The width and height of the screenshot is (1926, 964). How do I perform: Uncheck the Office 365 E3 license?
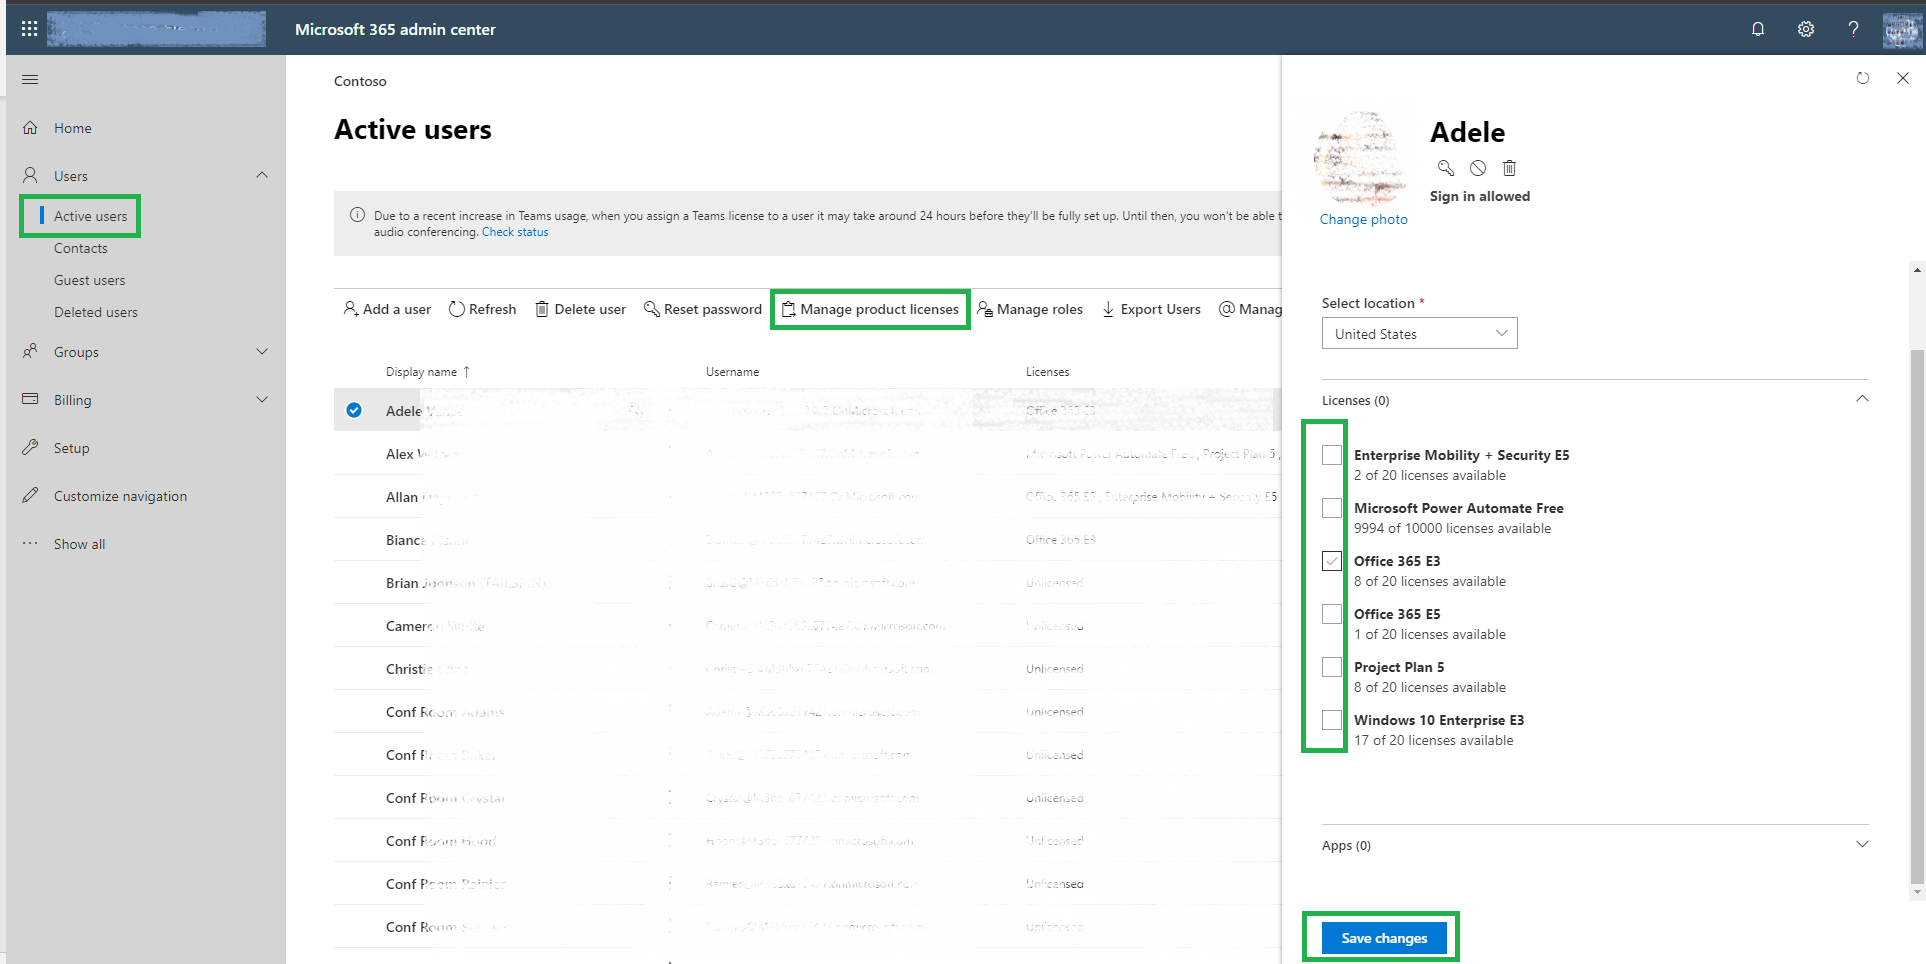pos(1332,561)
